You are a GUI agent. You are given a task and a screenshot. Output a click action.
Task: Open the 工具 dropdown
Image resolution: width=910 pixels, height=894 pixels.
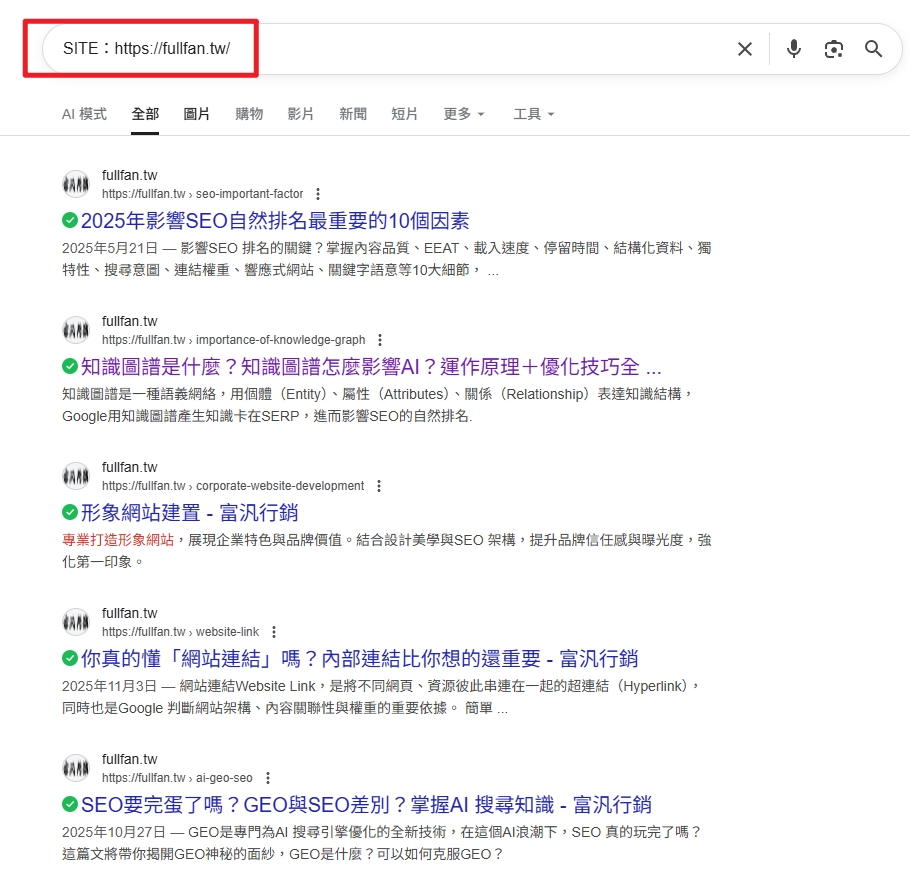[533, 114]
